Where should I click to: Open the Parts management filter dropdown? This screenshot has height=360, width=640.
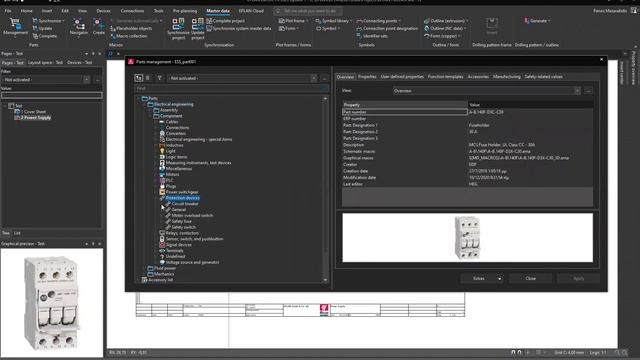coord(313,78)
